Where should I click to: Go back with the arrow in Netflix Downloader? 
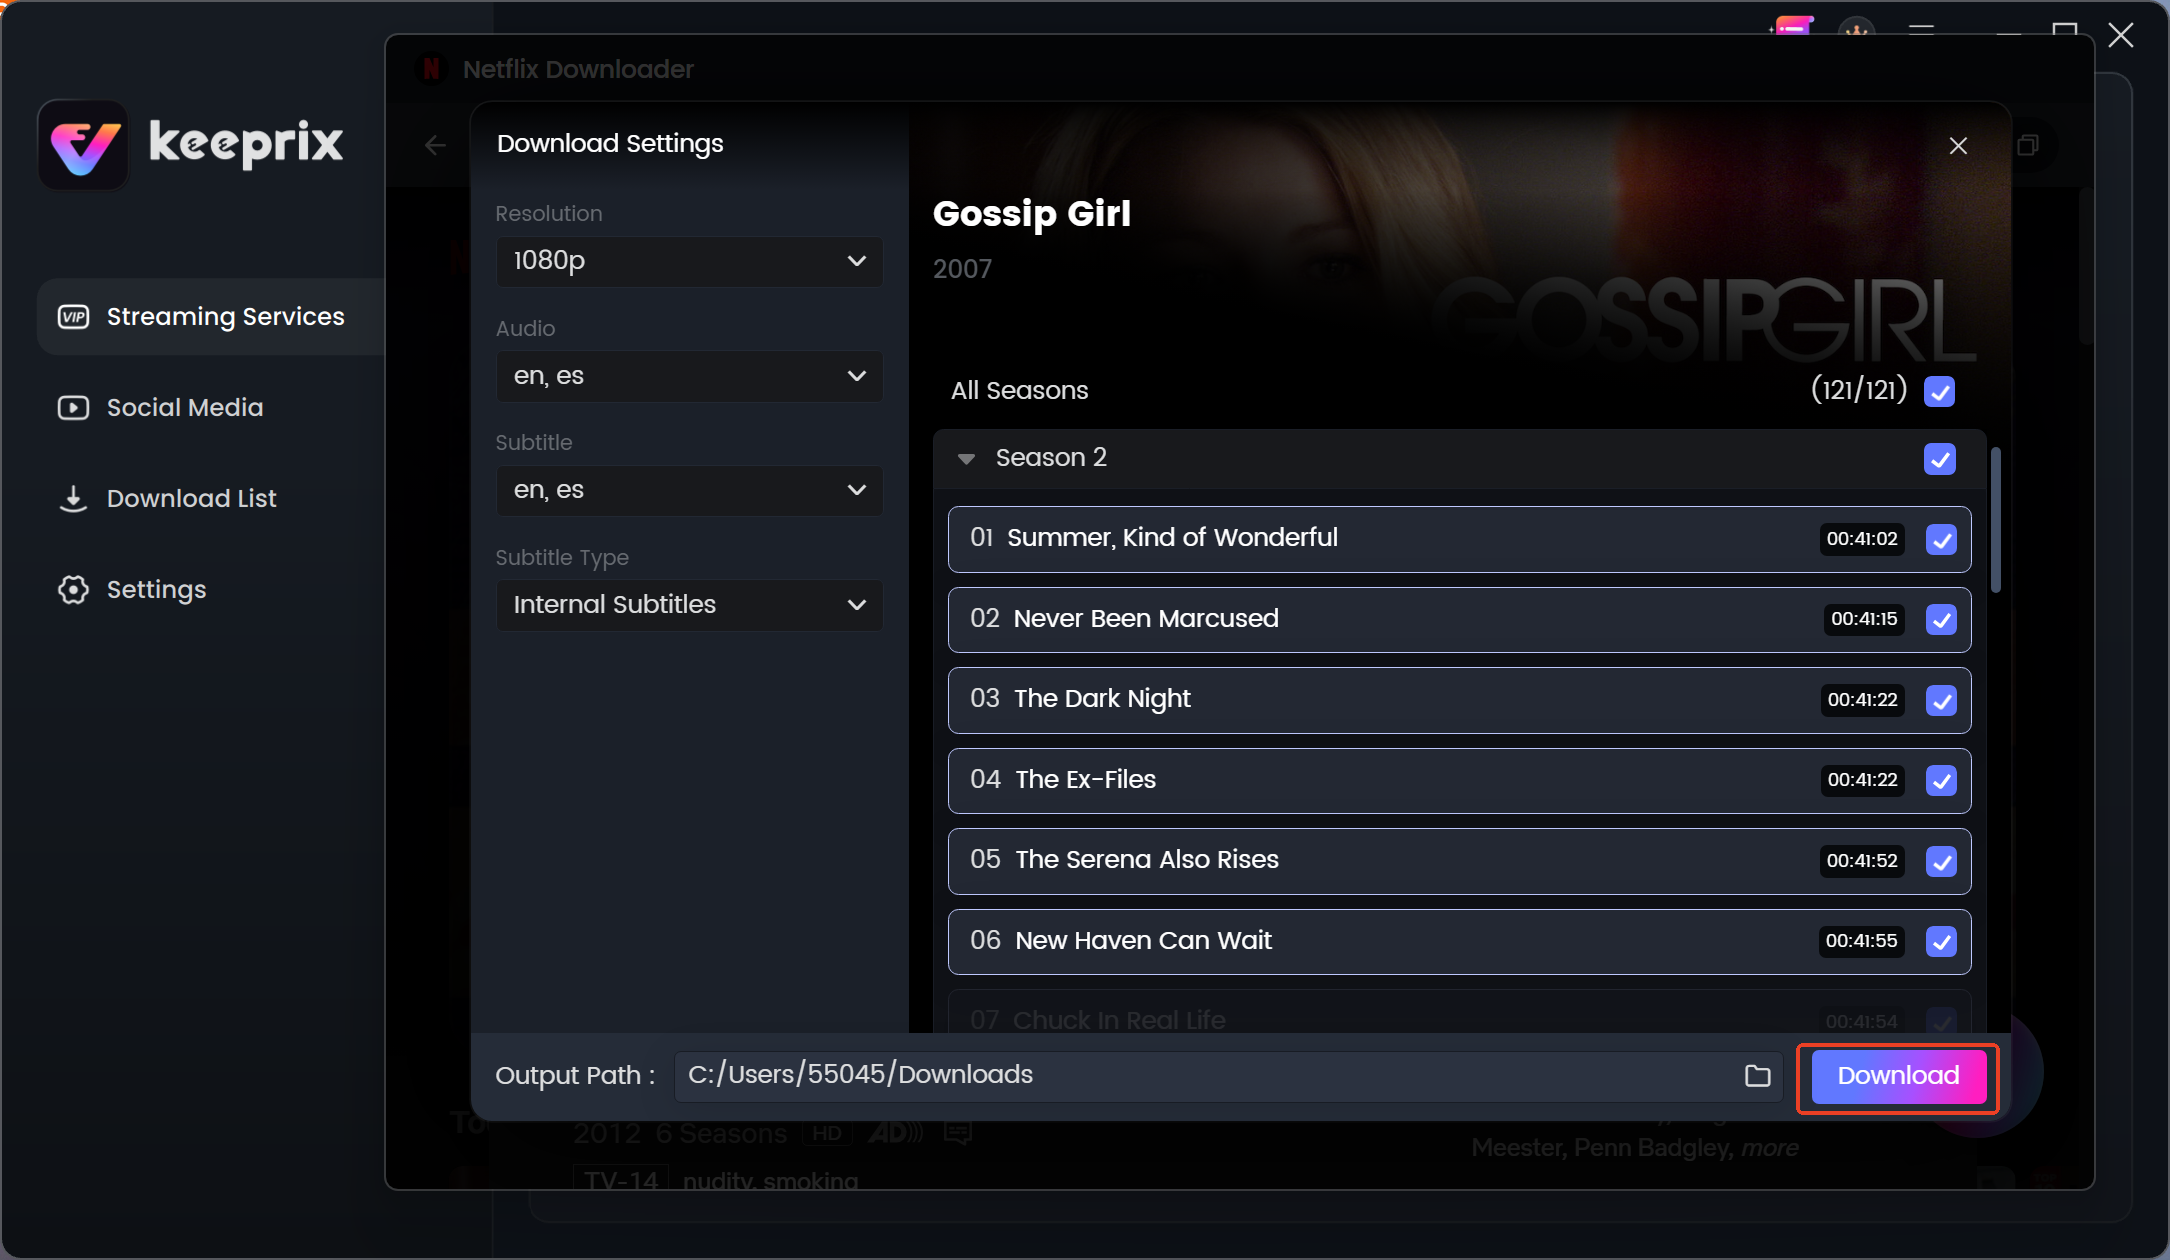pyautogui.click(x=435, y=146)
